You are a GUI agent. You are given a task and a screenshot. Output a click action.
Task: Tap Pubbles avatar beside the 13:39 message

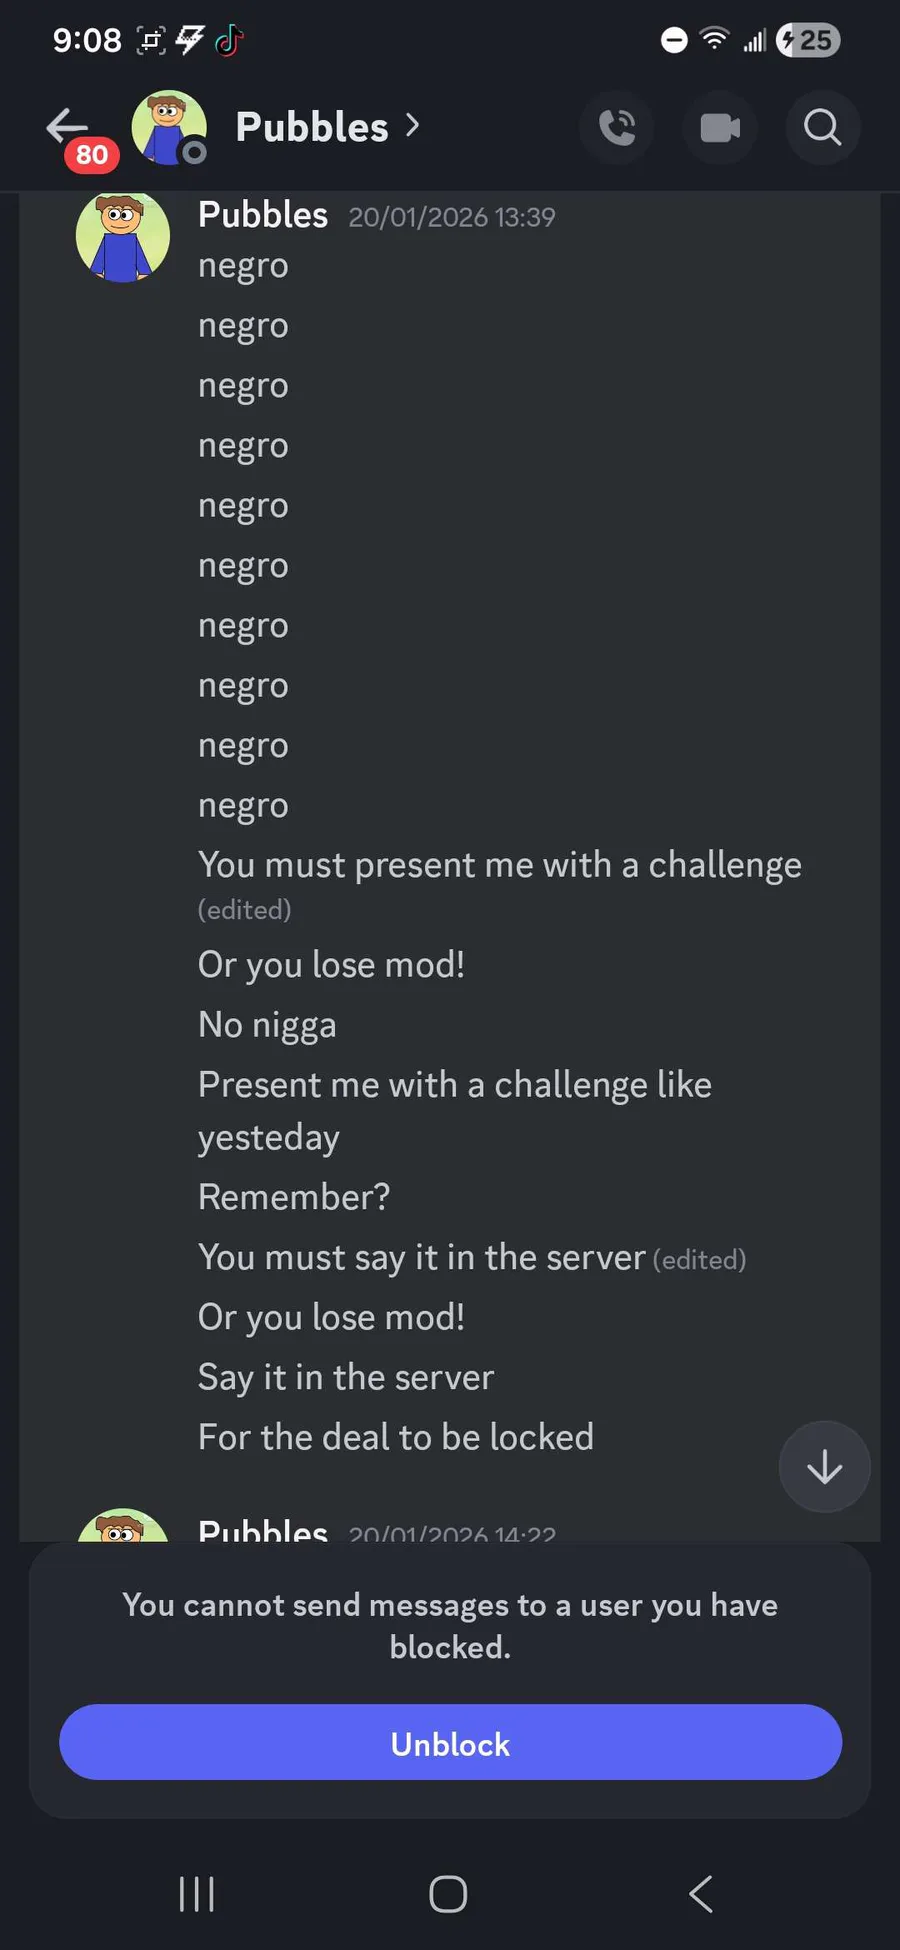click(123, 237)
